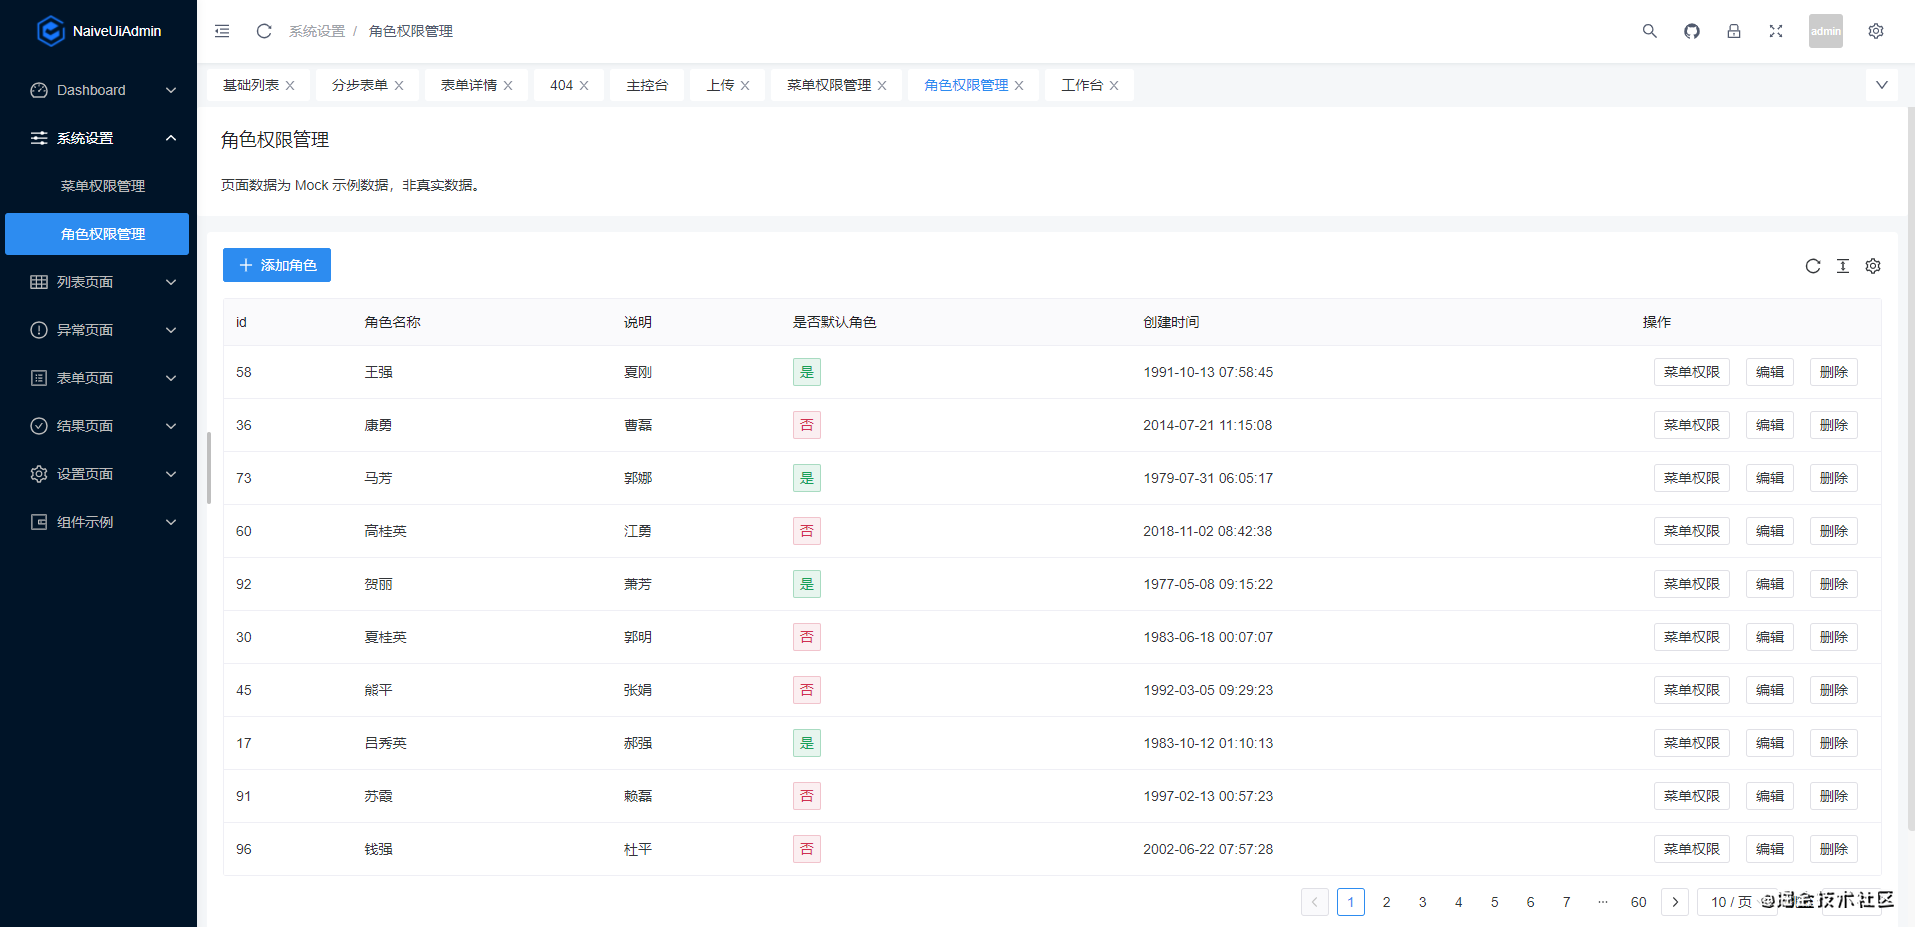Collapse the sidebar menu via the fold icon
Screen dimensions: 1915x927
pyautogui.click(x=222, y=31)
